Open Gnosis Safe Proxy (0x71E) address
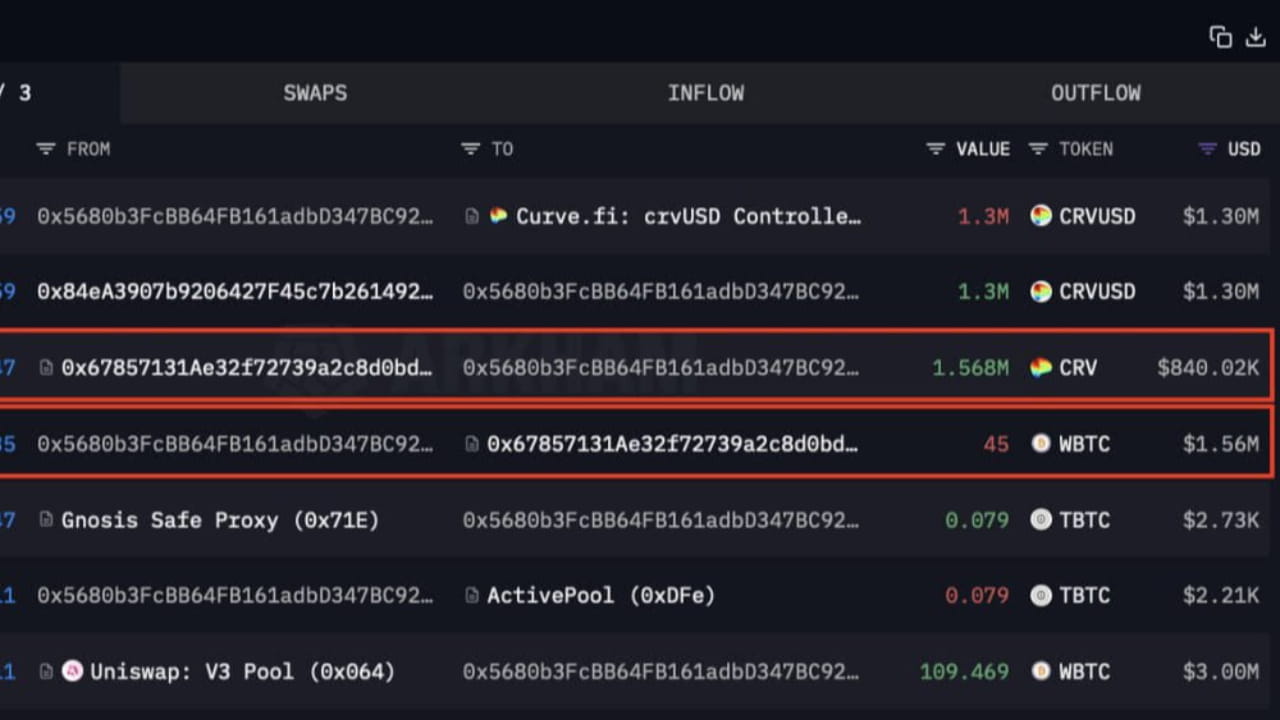Viewport: 1280px width, 720px height. click(x=220, y=520)
